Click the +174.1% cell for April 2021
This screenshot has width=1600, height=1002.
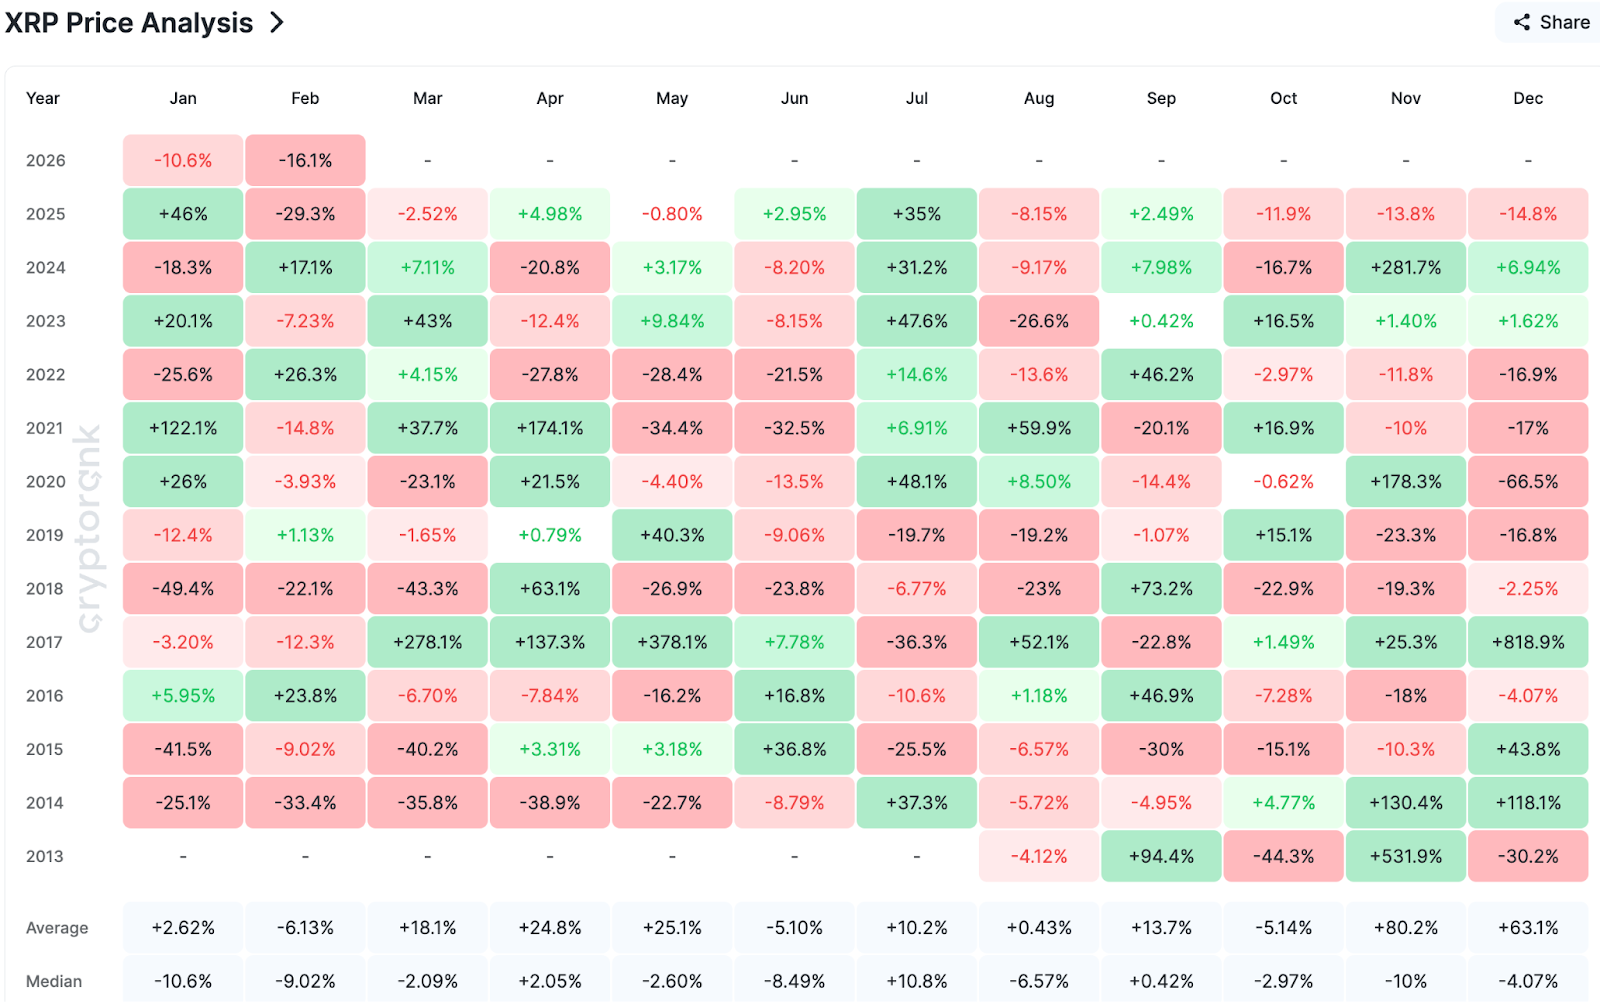[550, 428]
